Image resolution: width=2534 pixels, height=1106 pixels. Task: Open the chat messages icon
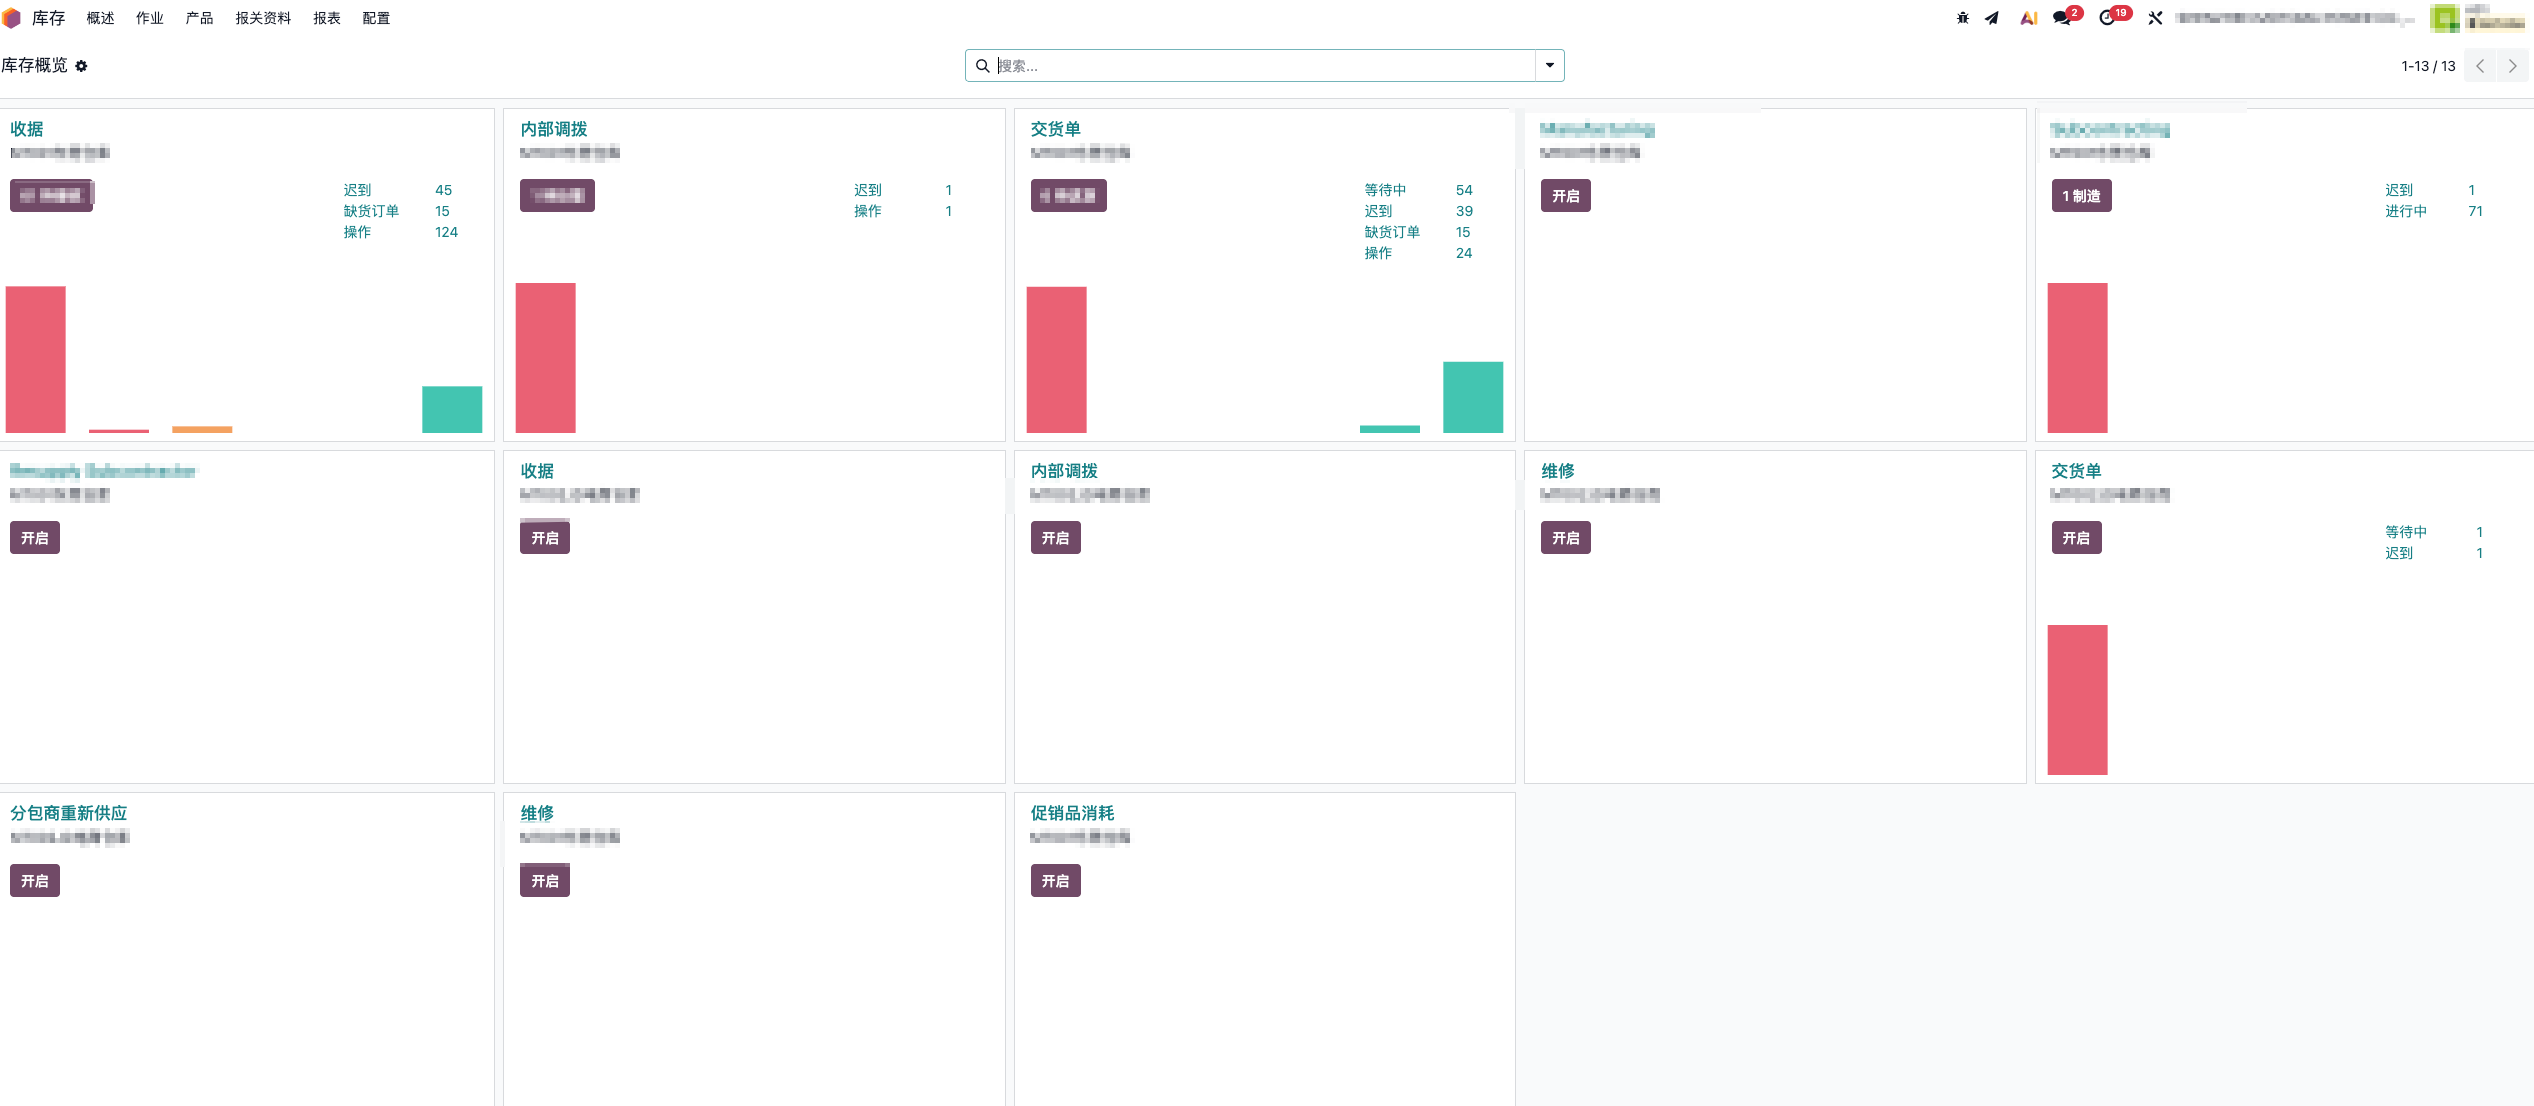click(x=2062, y=18)
